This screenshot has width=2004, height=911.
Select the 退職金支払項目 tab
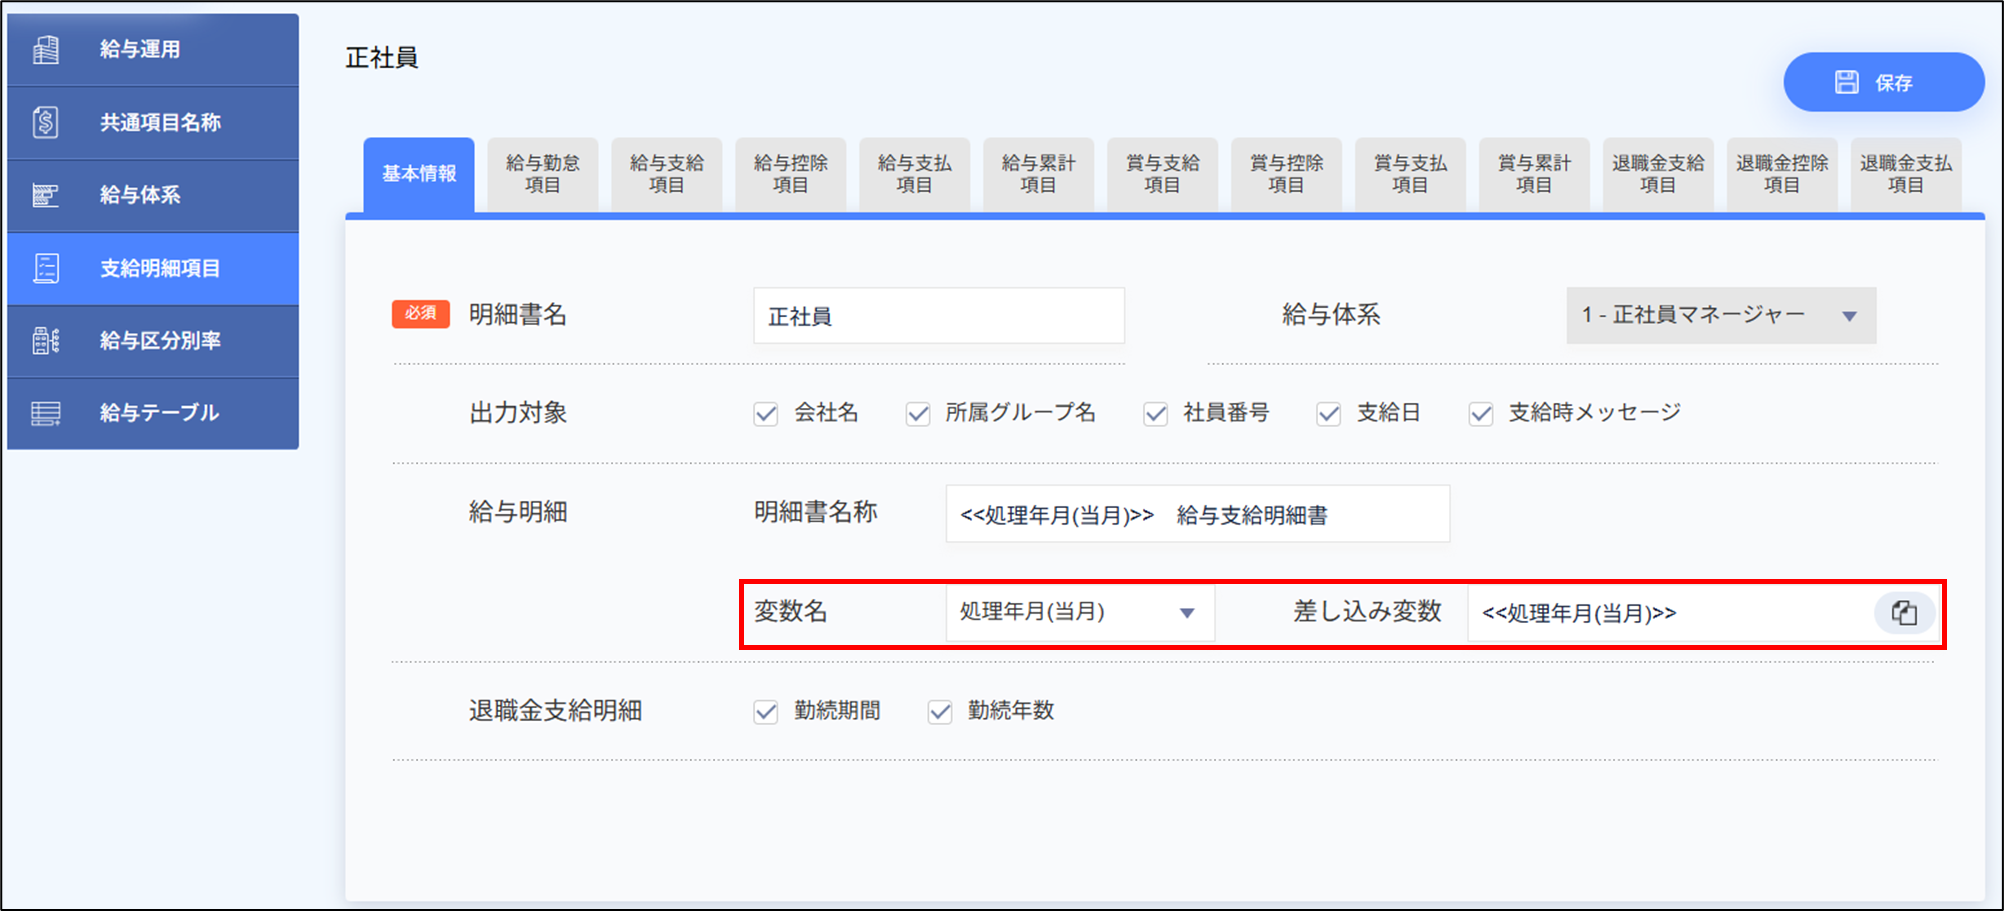(x=1905, y=174)
